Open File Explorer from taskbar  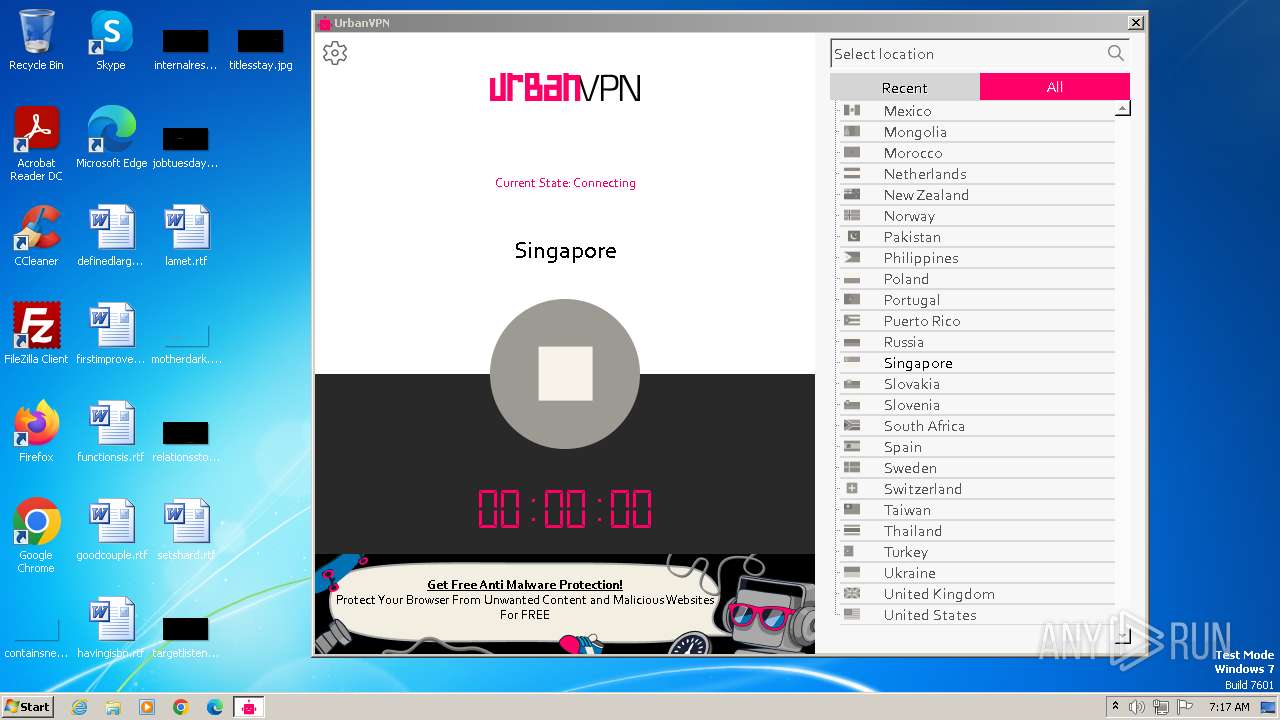coord(113,707)
